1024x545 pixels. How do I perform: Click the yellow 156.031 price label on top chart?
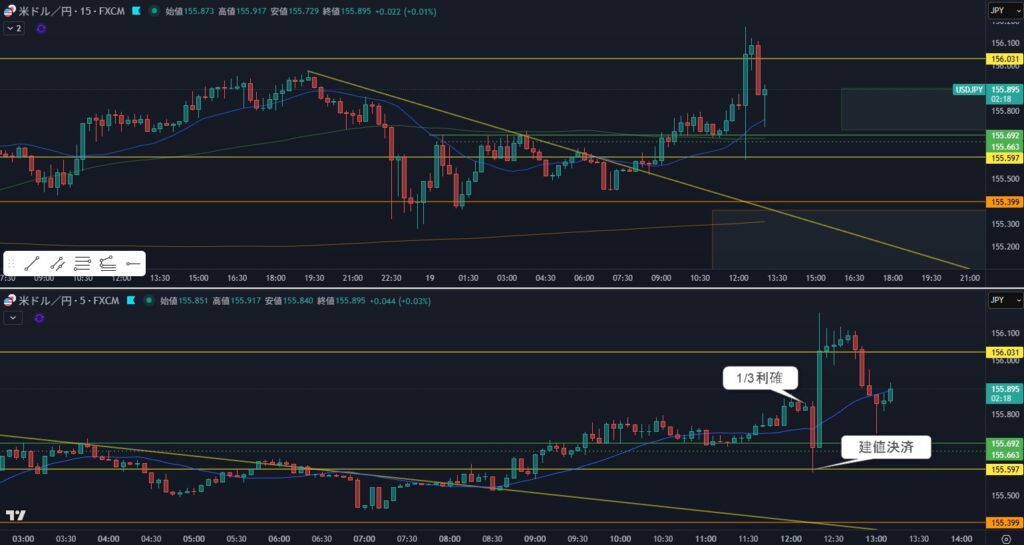pos(1003,59)
